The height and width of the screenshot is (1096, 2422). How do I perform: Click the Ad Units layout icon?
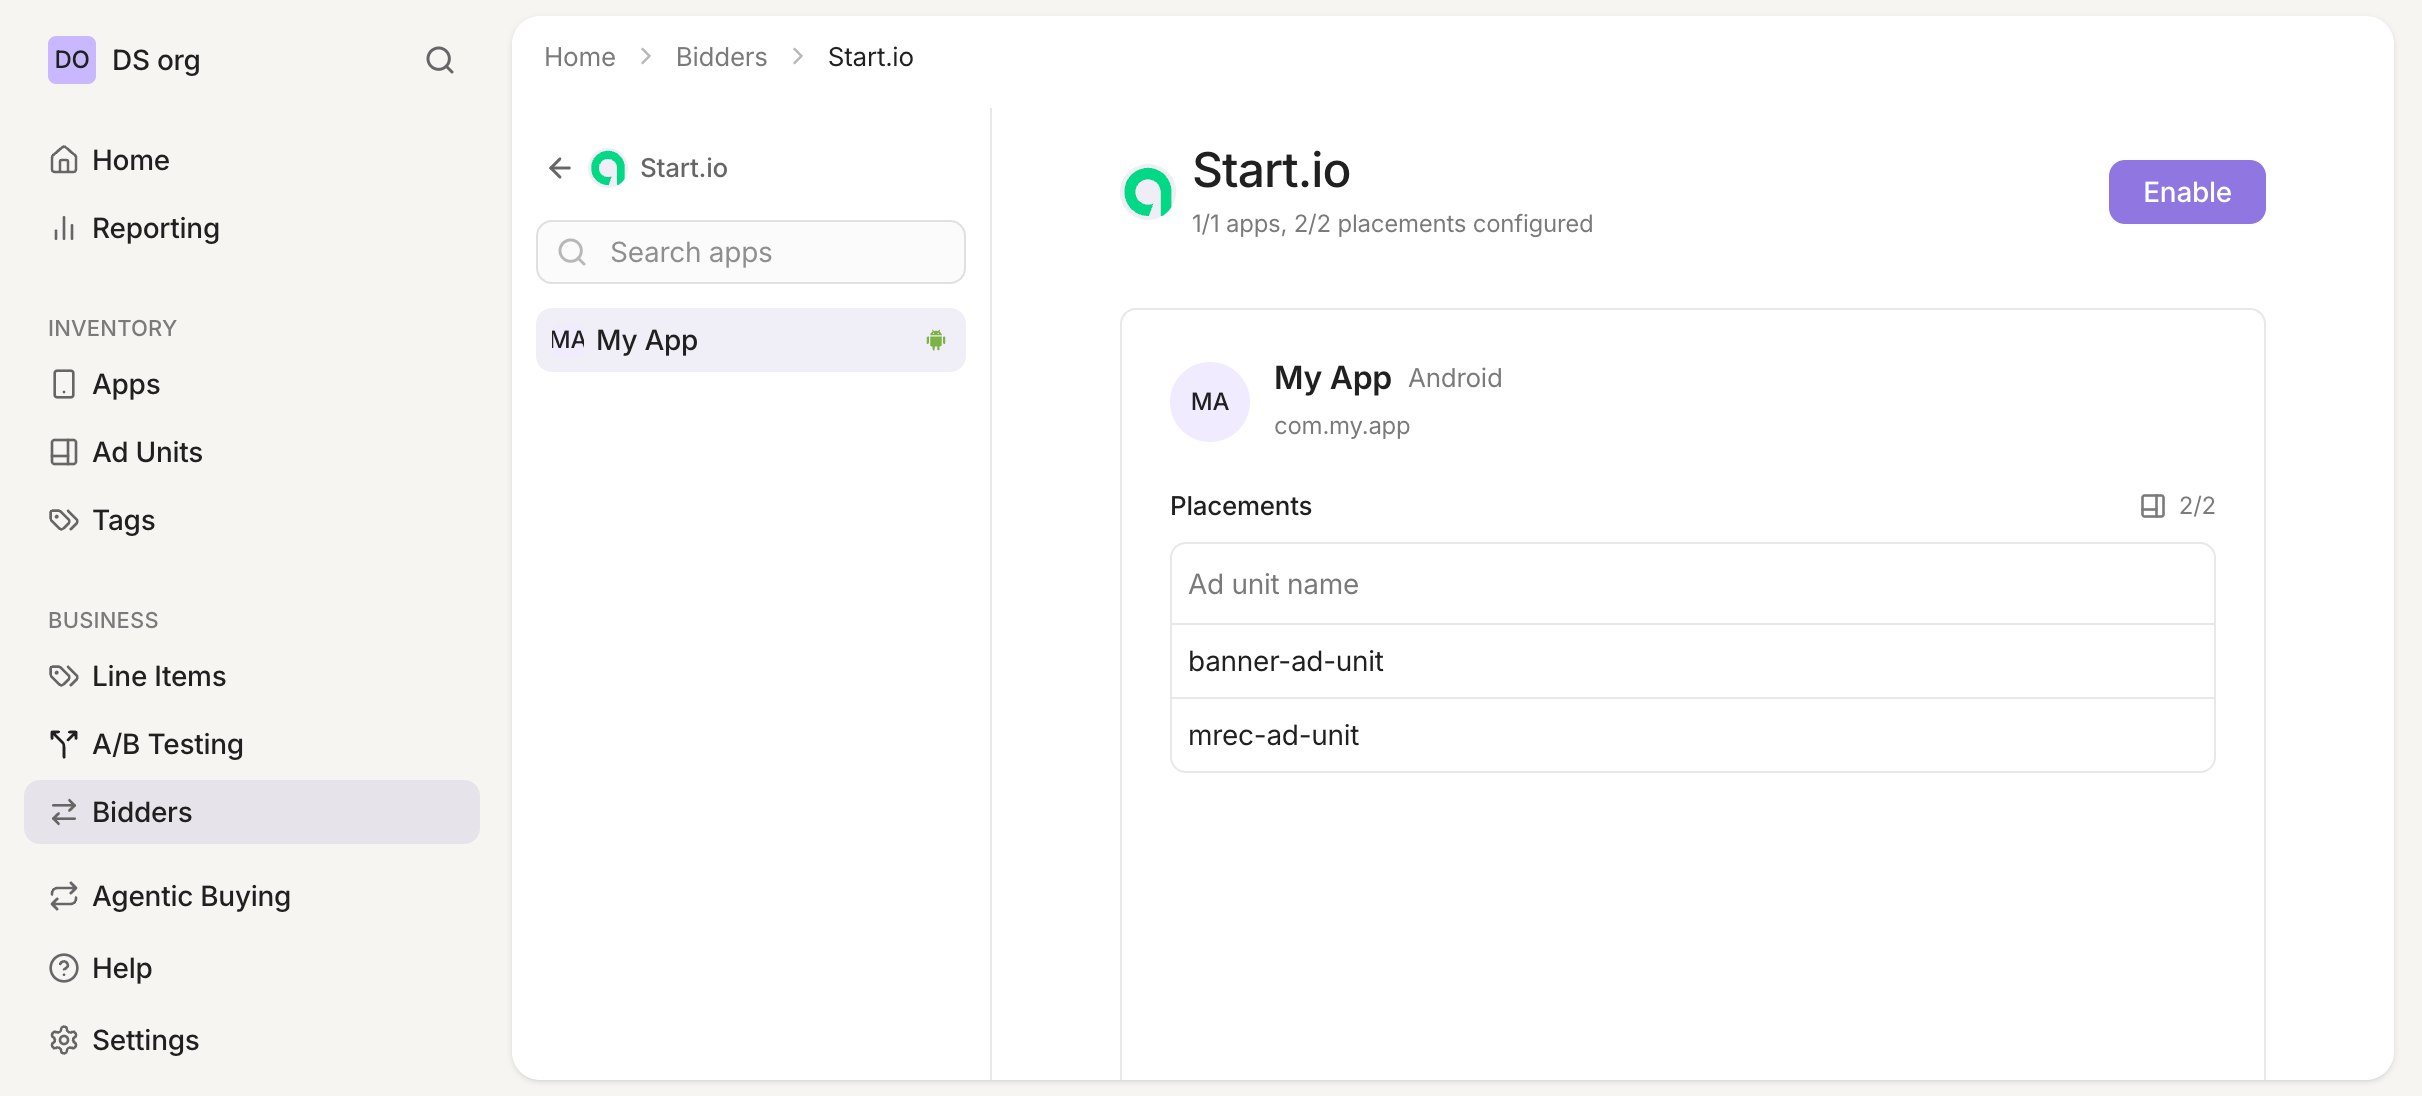(64, 452)
